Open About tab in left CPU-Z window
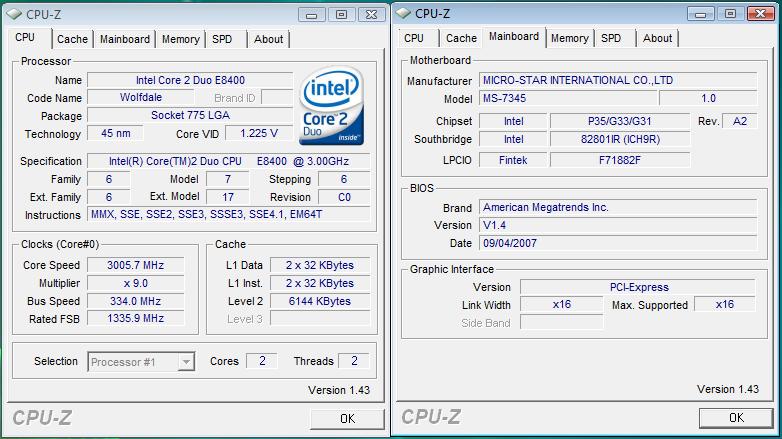The width and height of the screenshot is (782, 439). [268, 39]
